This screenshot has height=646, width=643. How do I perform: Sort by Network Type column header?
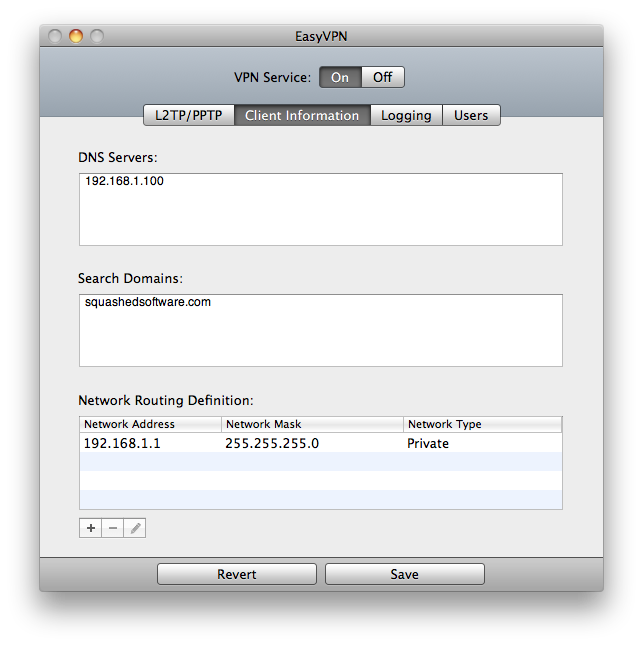482,424
